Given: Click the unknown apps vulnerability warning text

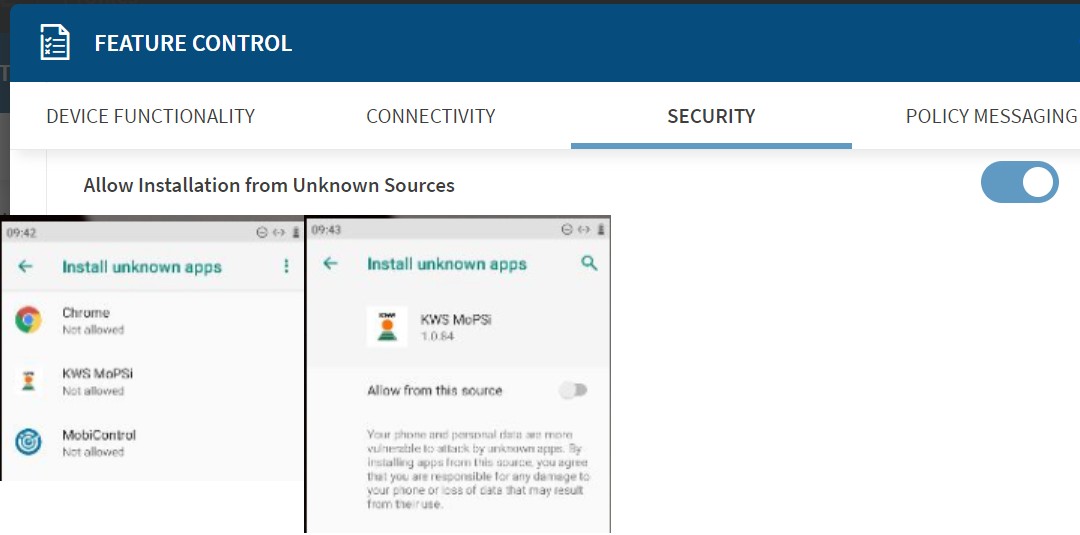Looking at the screenshot, I should (x=479, y=469).
